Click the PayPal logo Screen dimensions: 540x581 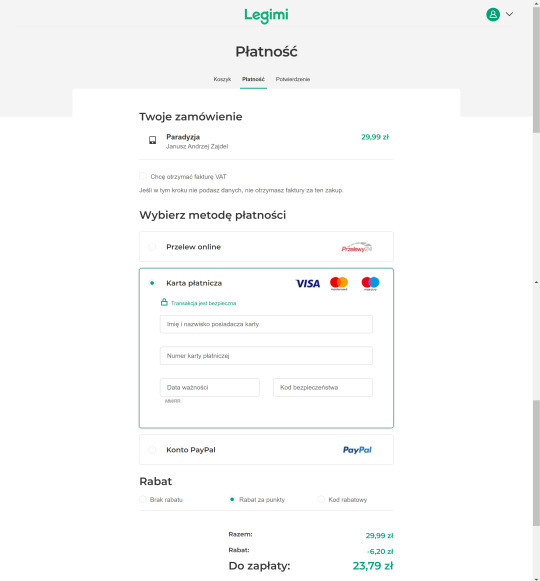point(357,450)
